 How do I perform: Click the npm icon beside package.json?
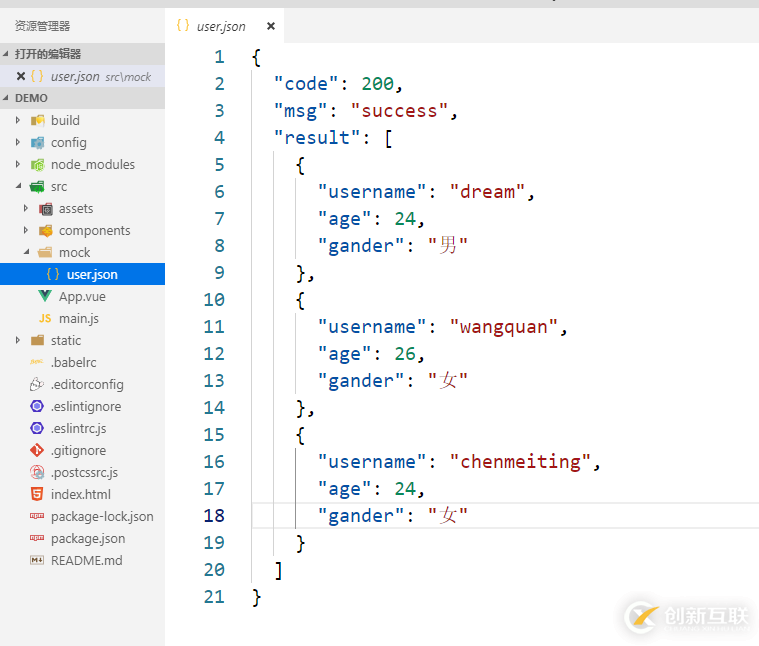tap(37, 538)
